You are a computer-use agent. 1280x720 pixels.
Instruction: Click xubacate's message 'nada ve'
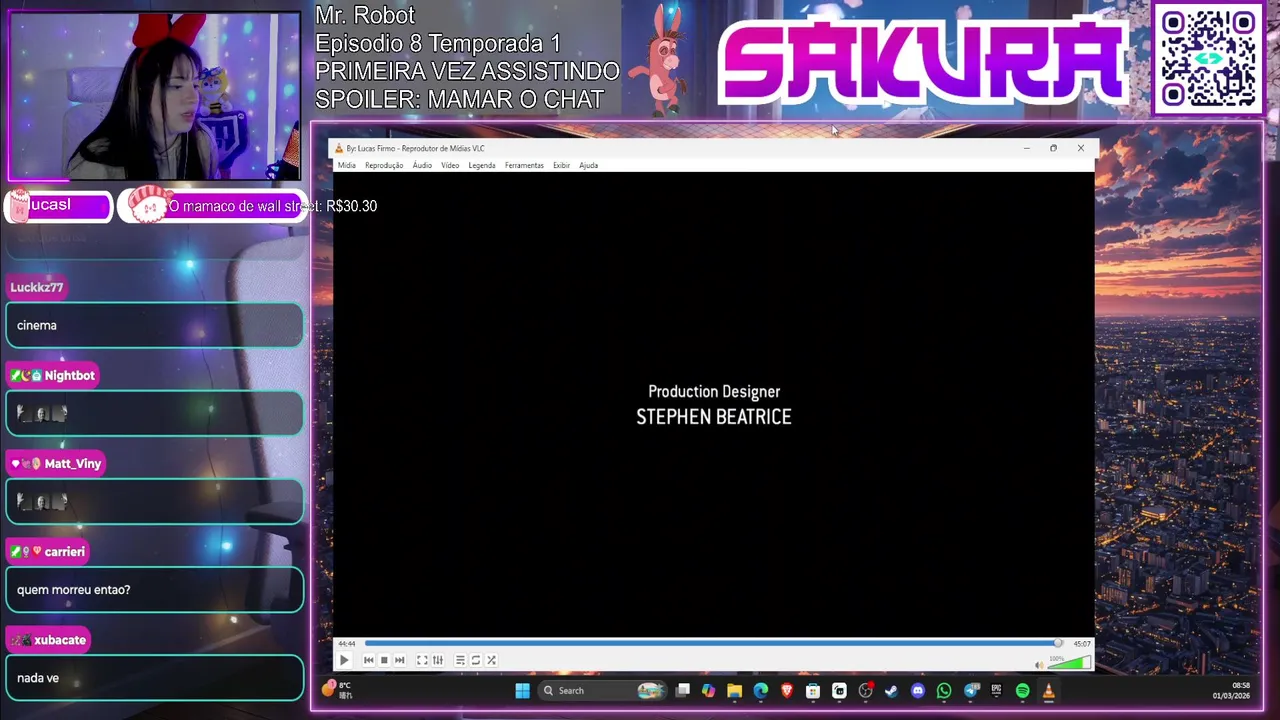tap(154, 677)
